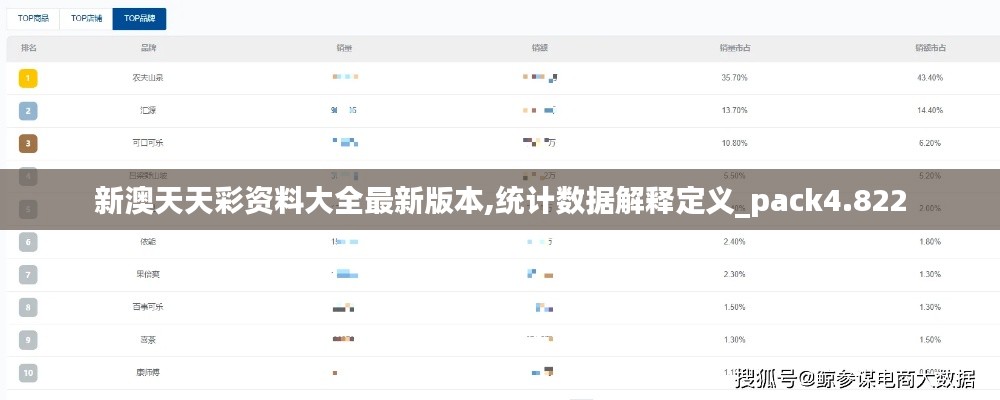Click the 2.40% value in rank 6 row
Image resolution: width=1000 pixels, height=400 pixels.
[735, 242]
